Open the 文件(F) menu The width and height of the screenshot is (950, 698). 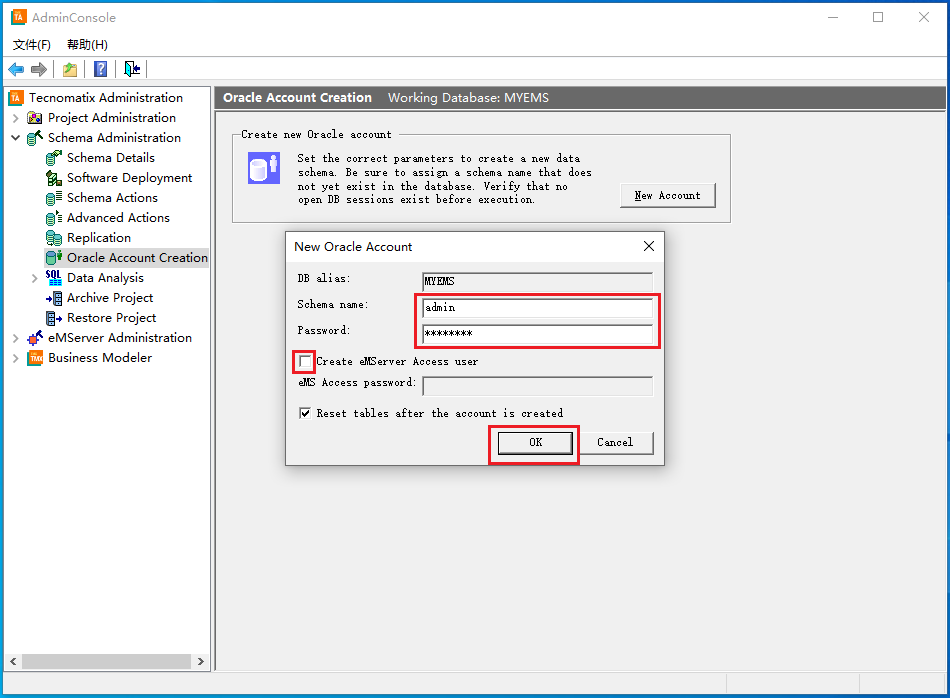[x=32, y=45]
